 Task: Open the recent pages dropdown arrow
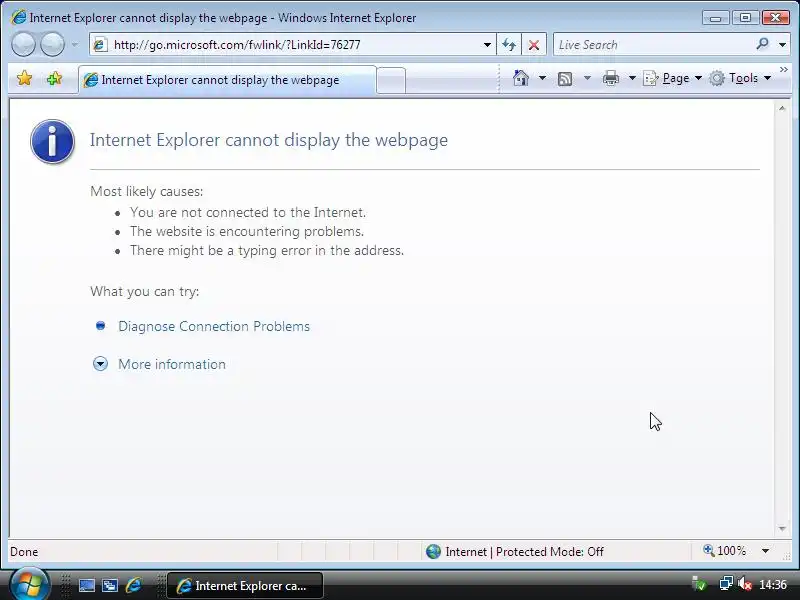pos(74,45)
